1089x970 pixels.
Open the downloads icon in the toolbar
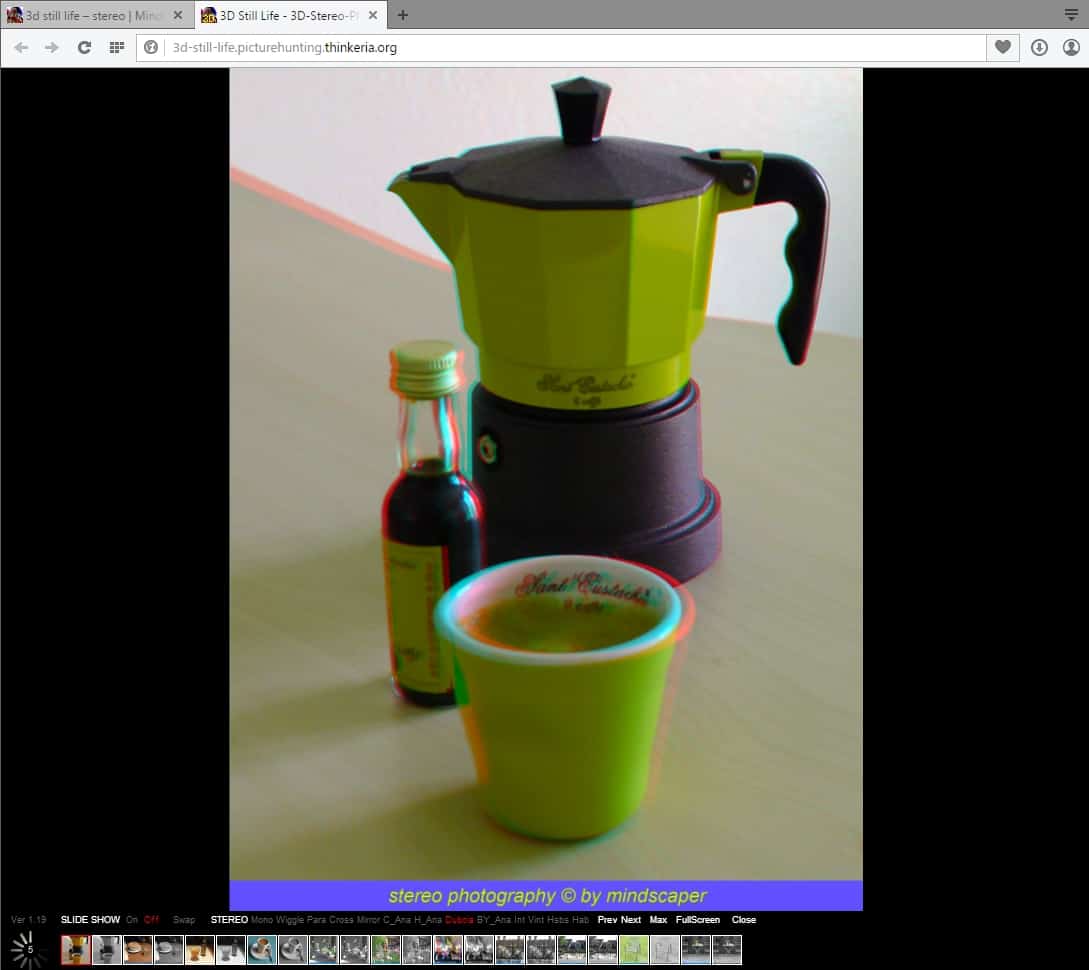1039,47
